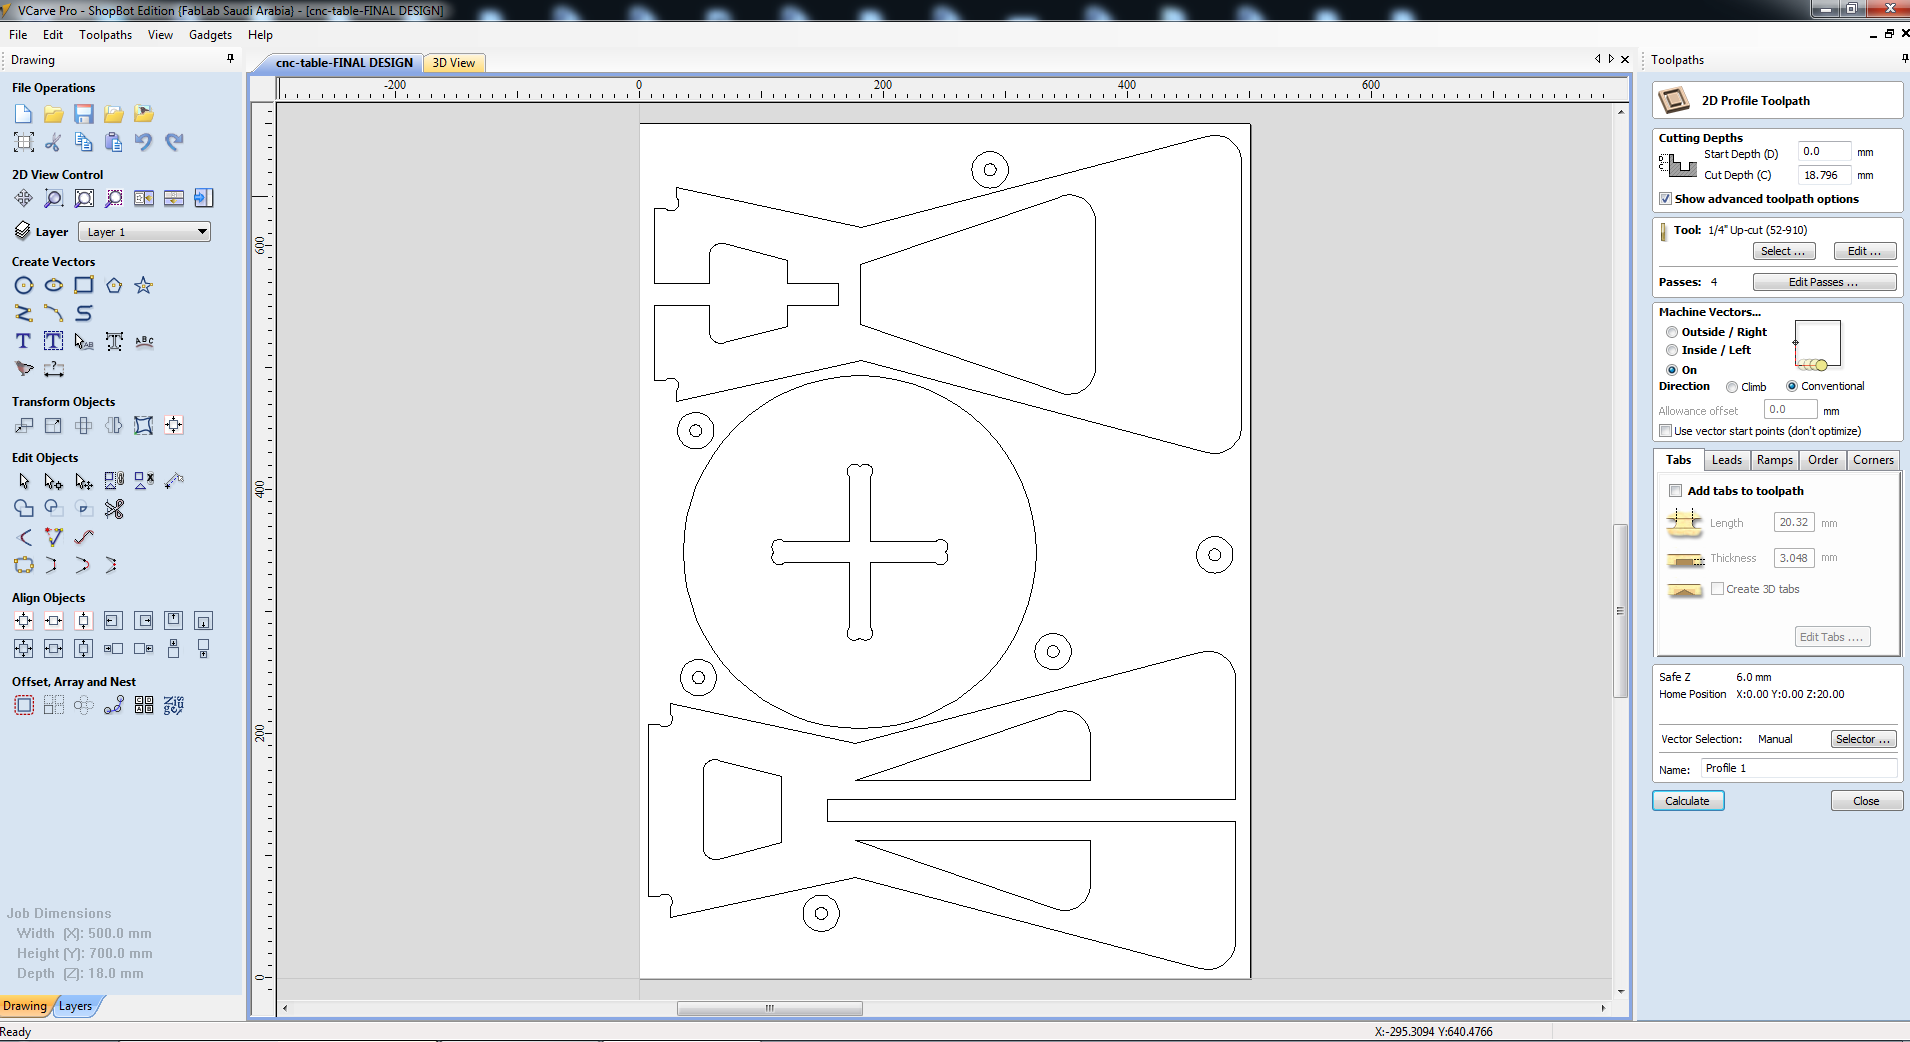This screenshot has width=1910, height=1042.
Task: Select Outside / Right machine vectors option
Action: pos(1671,332)
